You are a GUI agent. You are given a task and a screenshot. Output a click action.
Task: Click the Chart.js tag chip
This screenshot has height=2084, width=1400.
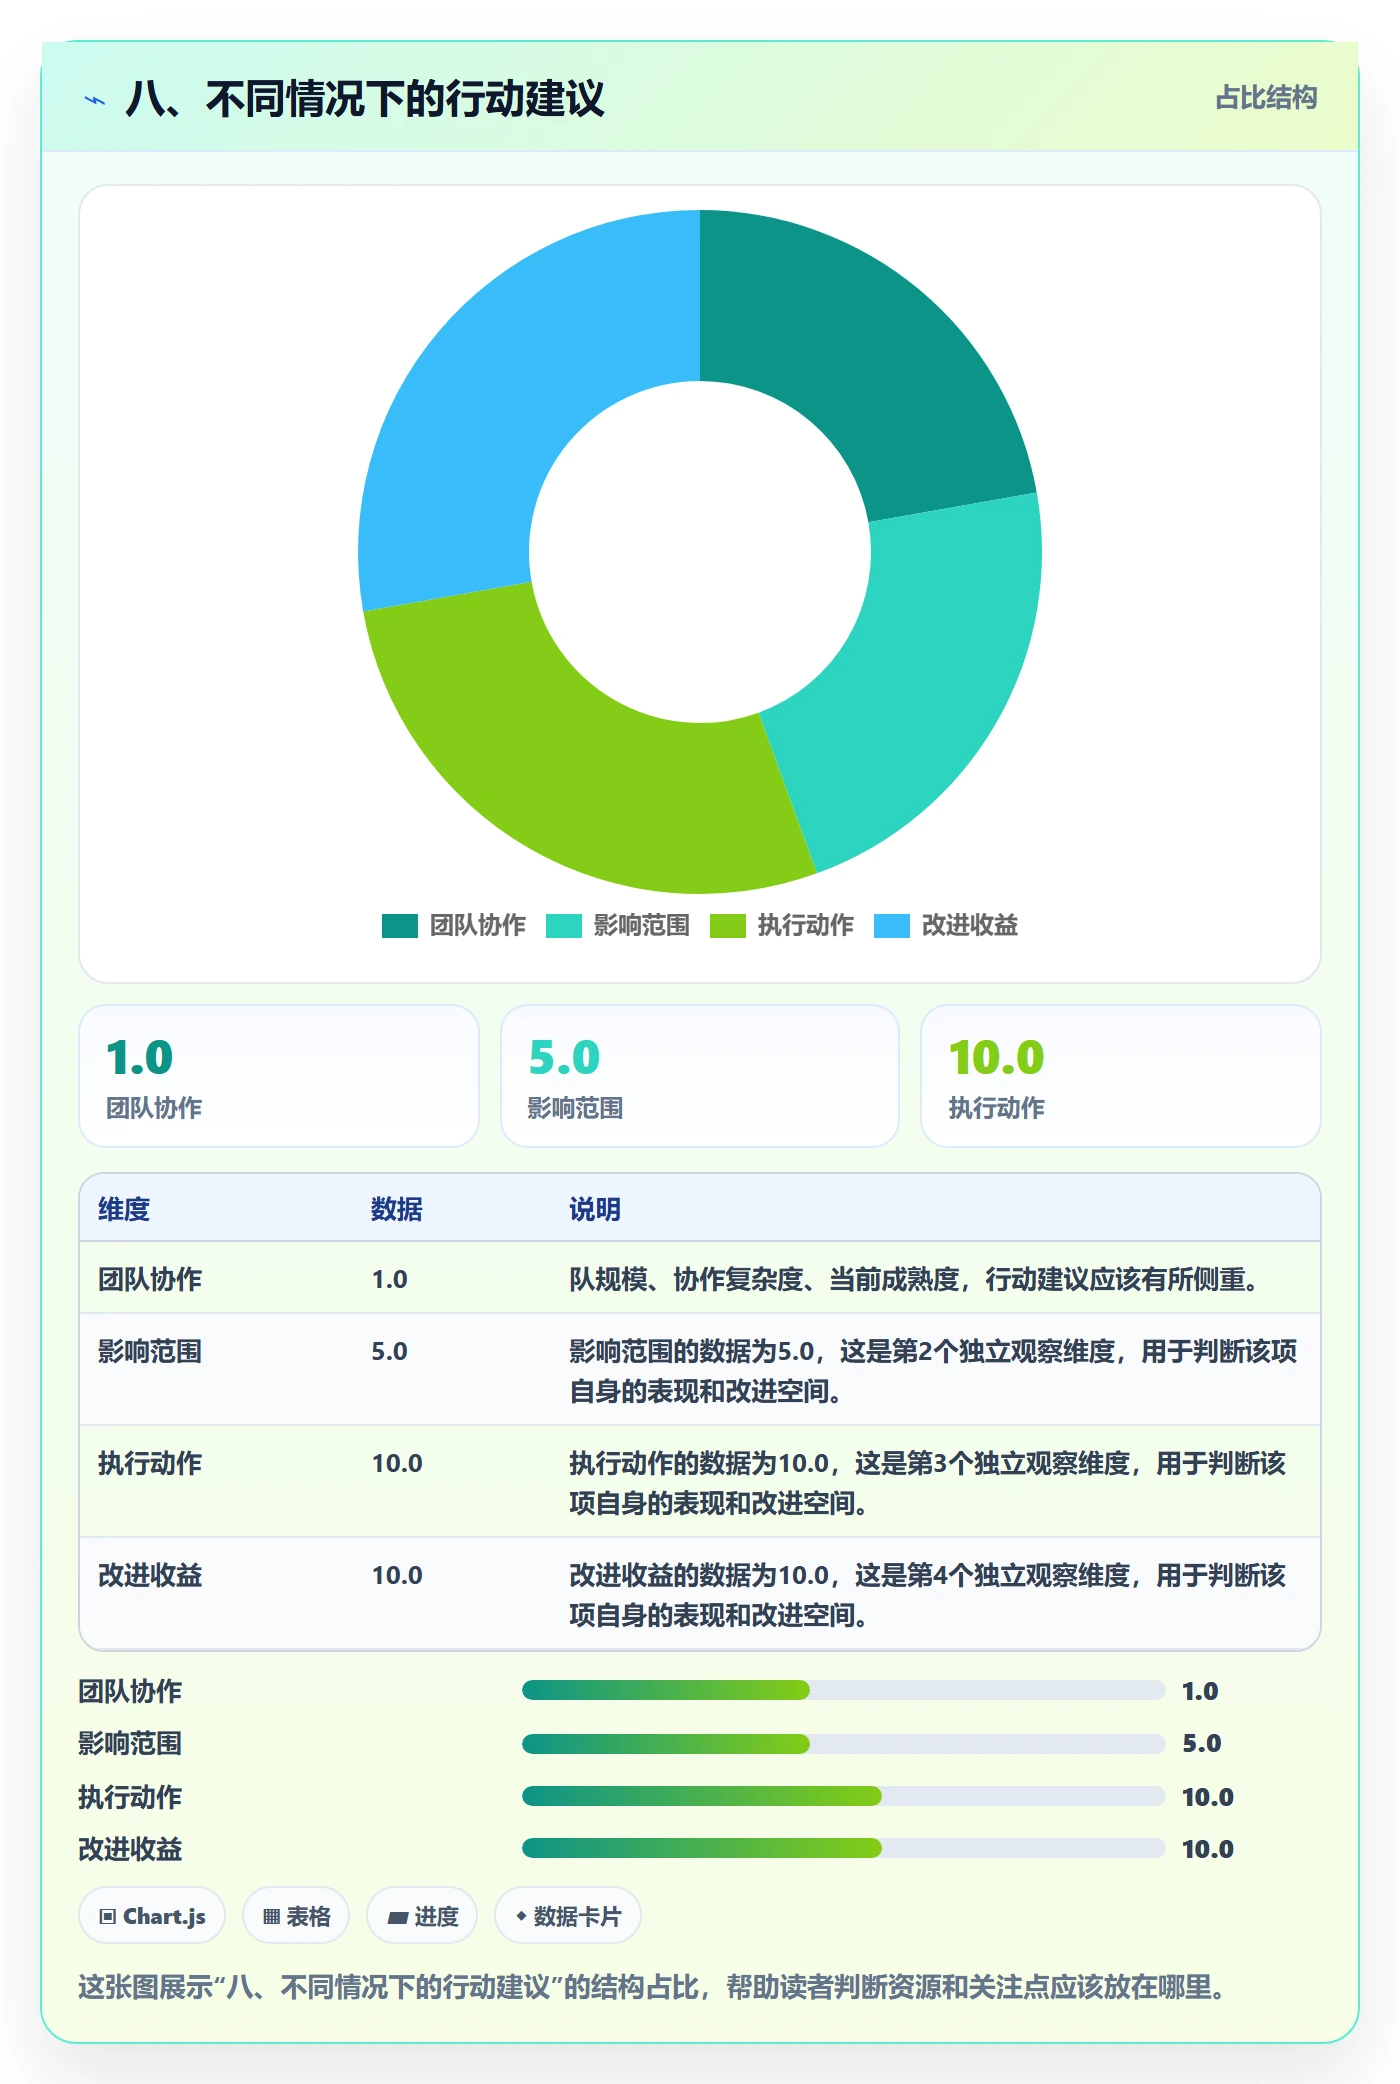coord(152,1916)
